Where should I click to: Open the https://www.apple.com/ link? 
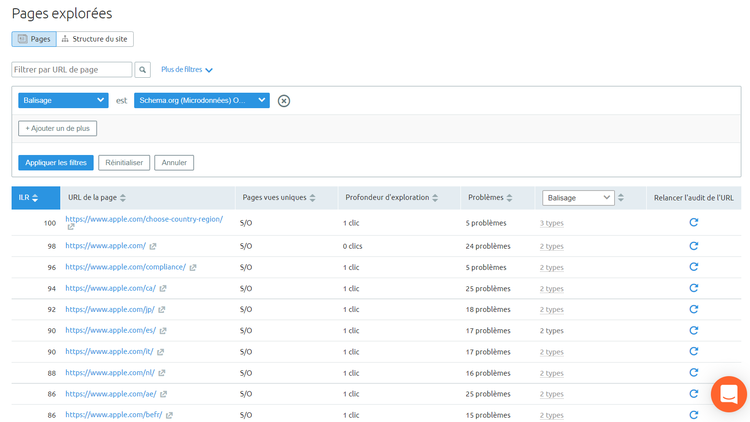click(x=105, y=246)
